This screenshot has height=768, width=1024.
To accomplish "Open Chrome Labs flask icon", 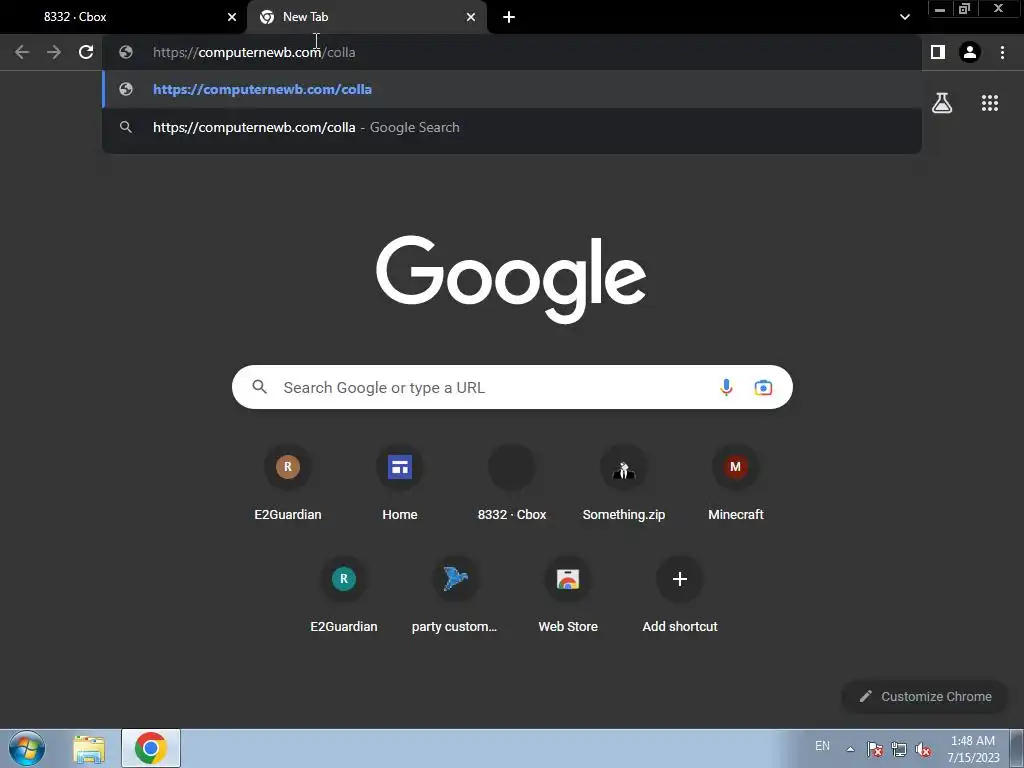I will tap(942, 103).
